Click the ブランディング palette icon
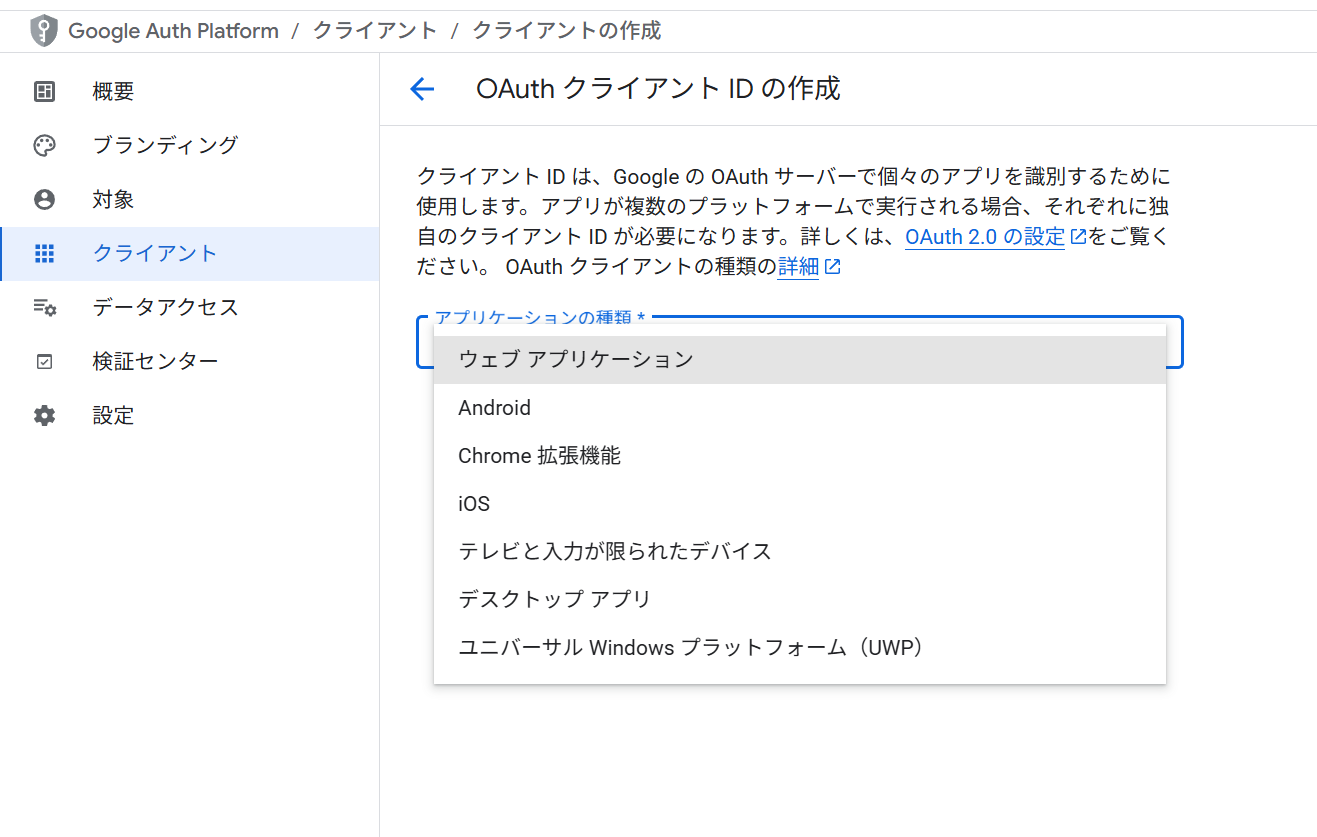Image resolution: width=1317 pixels, height=837 pixels. pos(44,146)
